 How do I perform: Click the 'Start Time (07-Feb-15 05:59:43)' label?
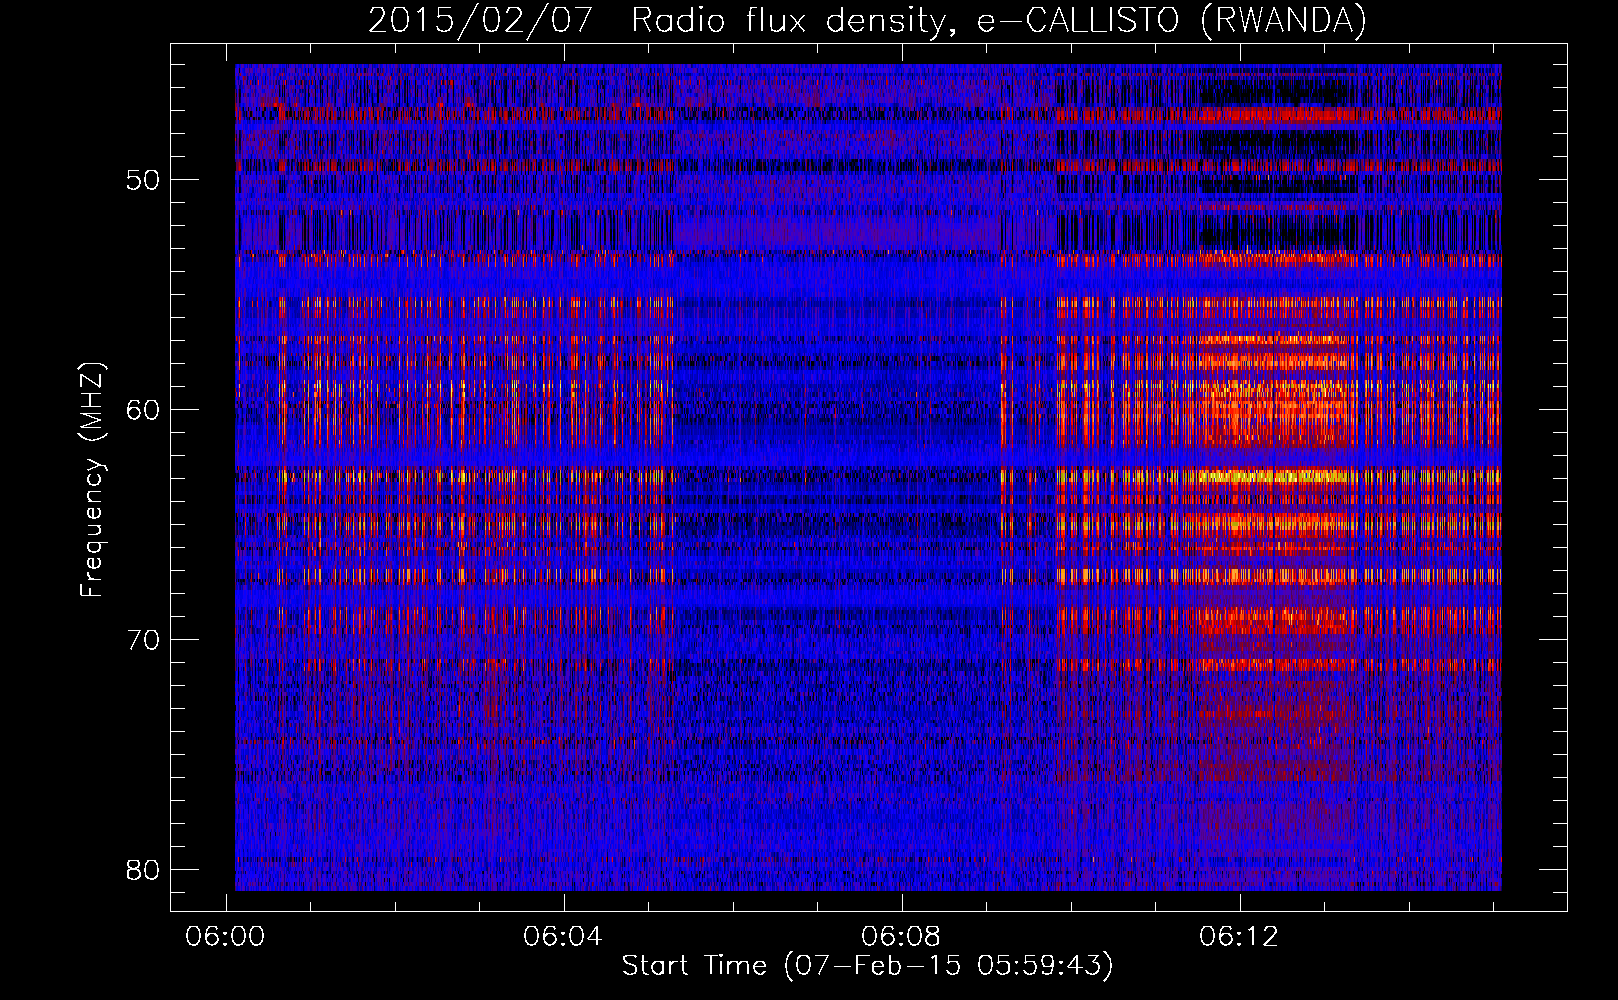(x=867, y=966)
